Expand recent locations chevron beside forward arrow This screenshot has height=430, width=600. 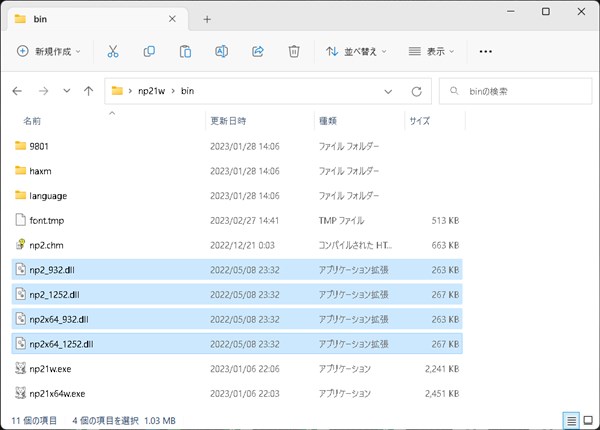click(66, 91)
